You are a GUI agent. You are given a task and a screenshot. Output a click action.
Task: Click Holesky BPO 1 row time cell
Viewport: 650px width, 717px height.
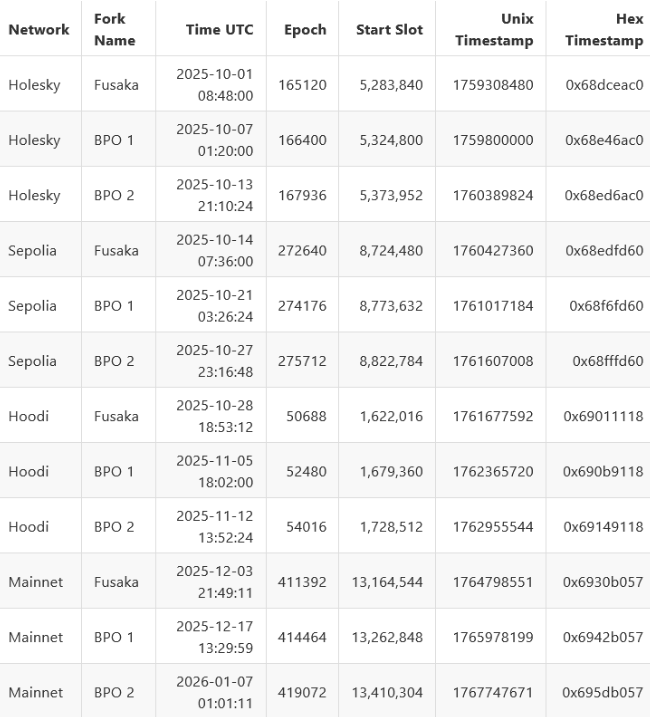[214, 140]
